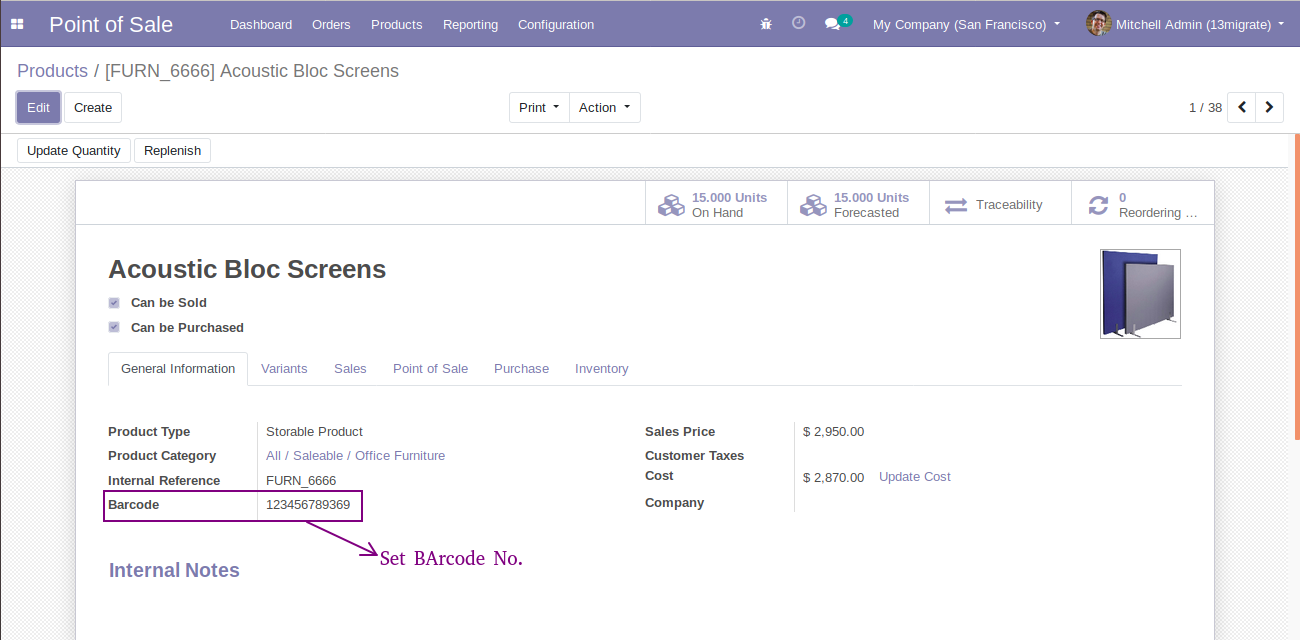Go to next product record arrow
1300x640 pixels.
click(1270, 107)
